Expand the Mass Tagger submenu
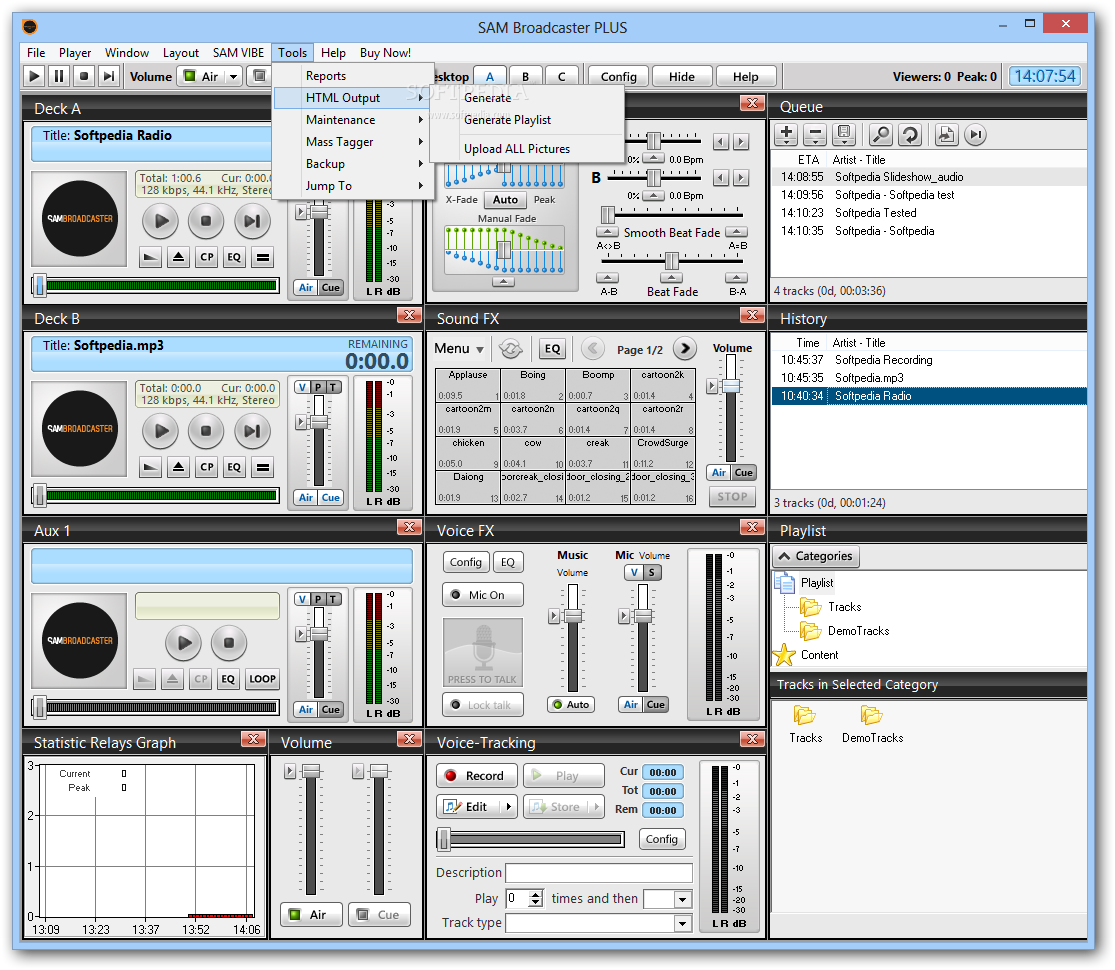1115x970 pixels. (353, 142)
